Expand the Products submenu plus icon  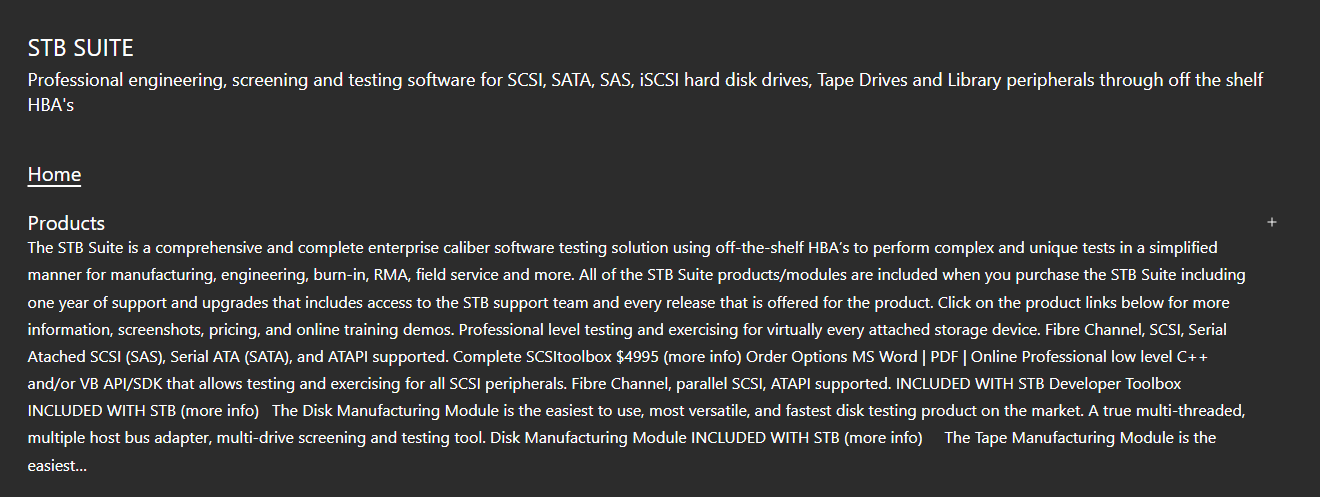pos(1272,222)
